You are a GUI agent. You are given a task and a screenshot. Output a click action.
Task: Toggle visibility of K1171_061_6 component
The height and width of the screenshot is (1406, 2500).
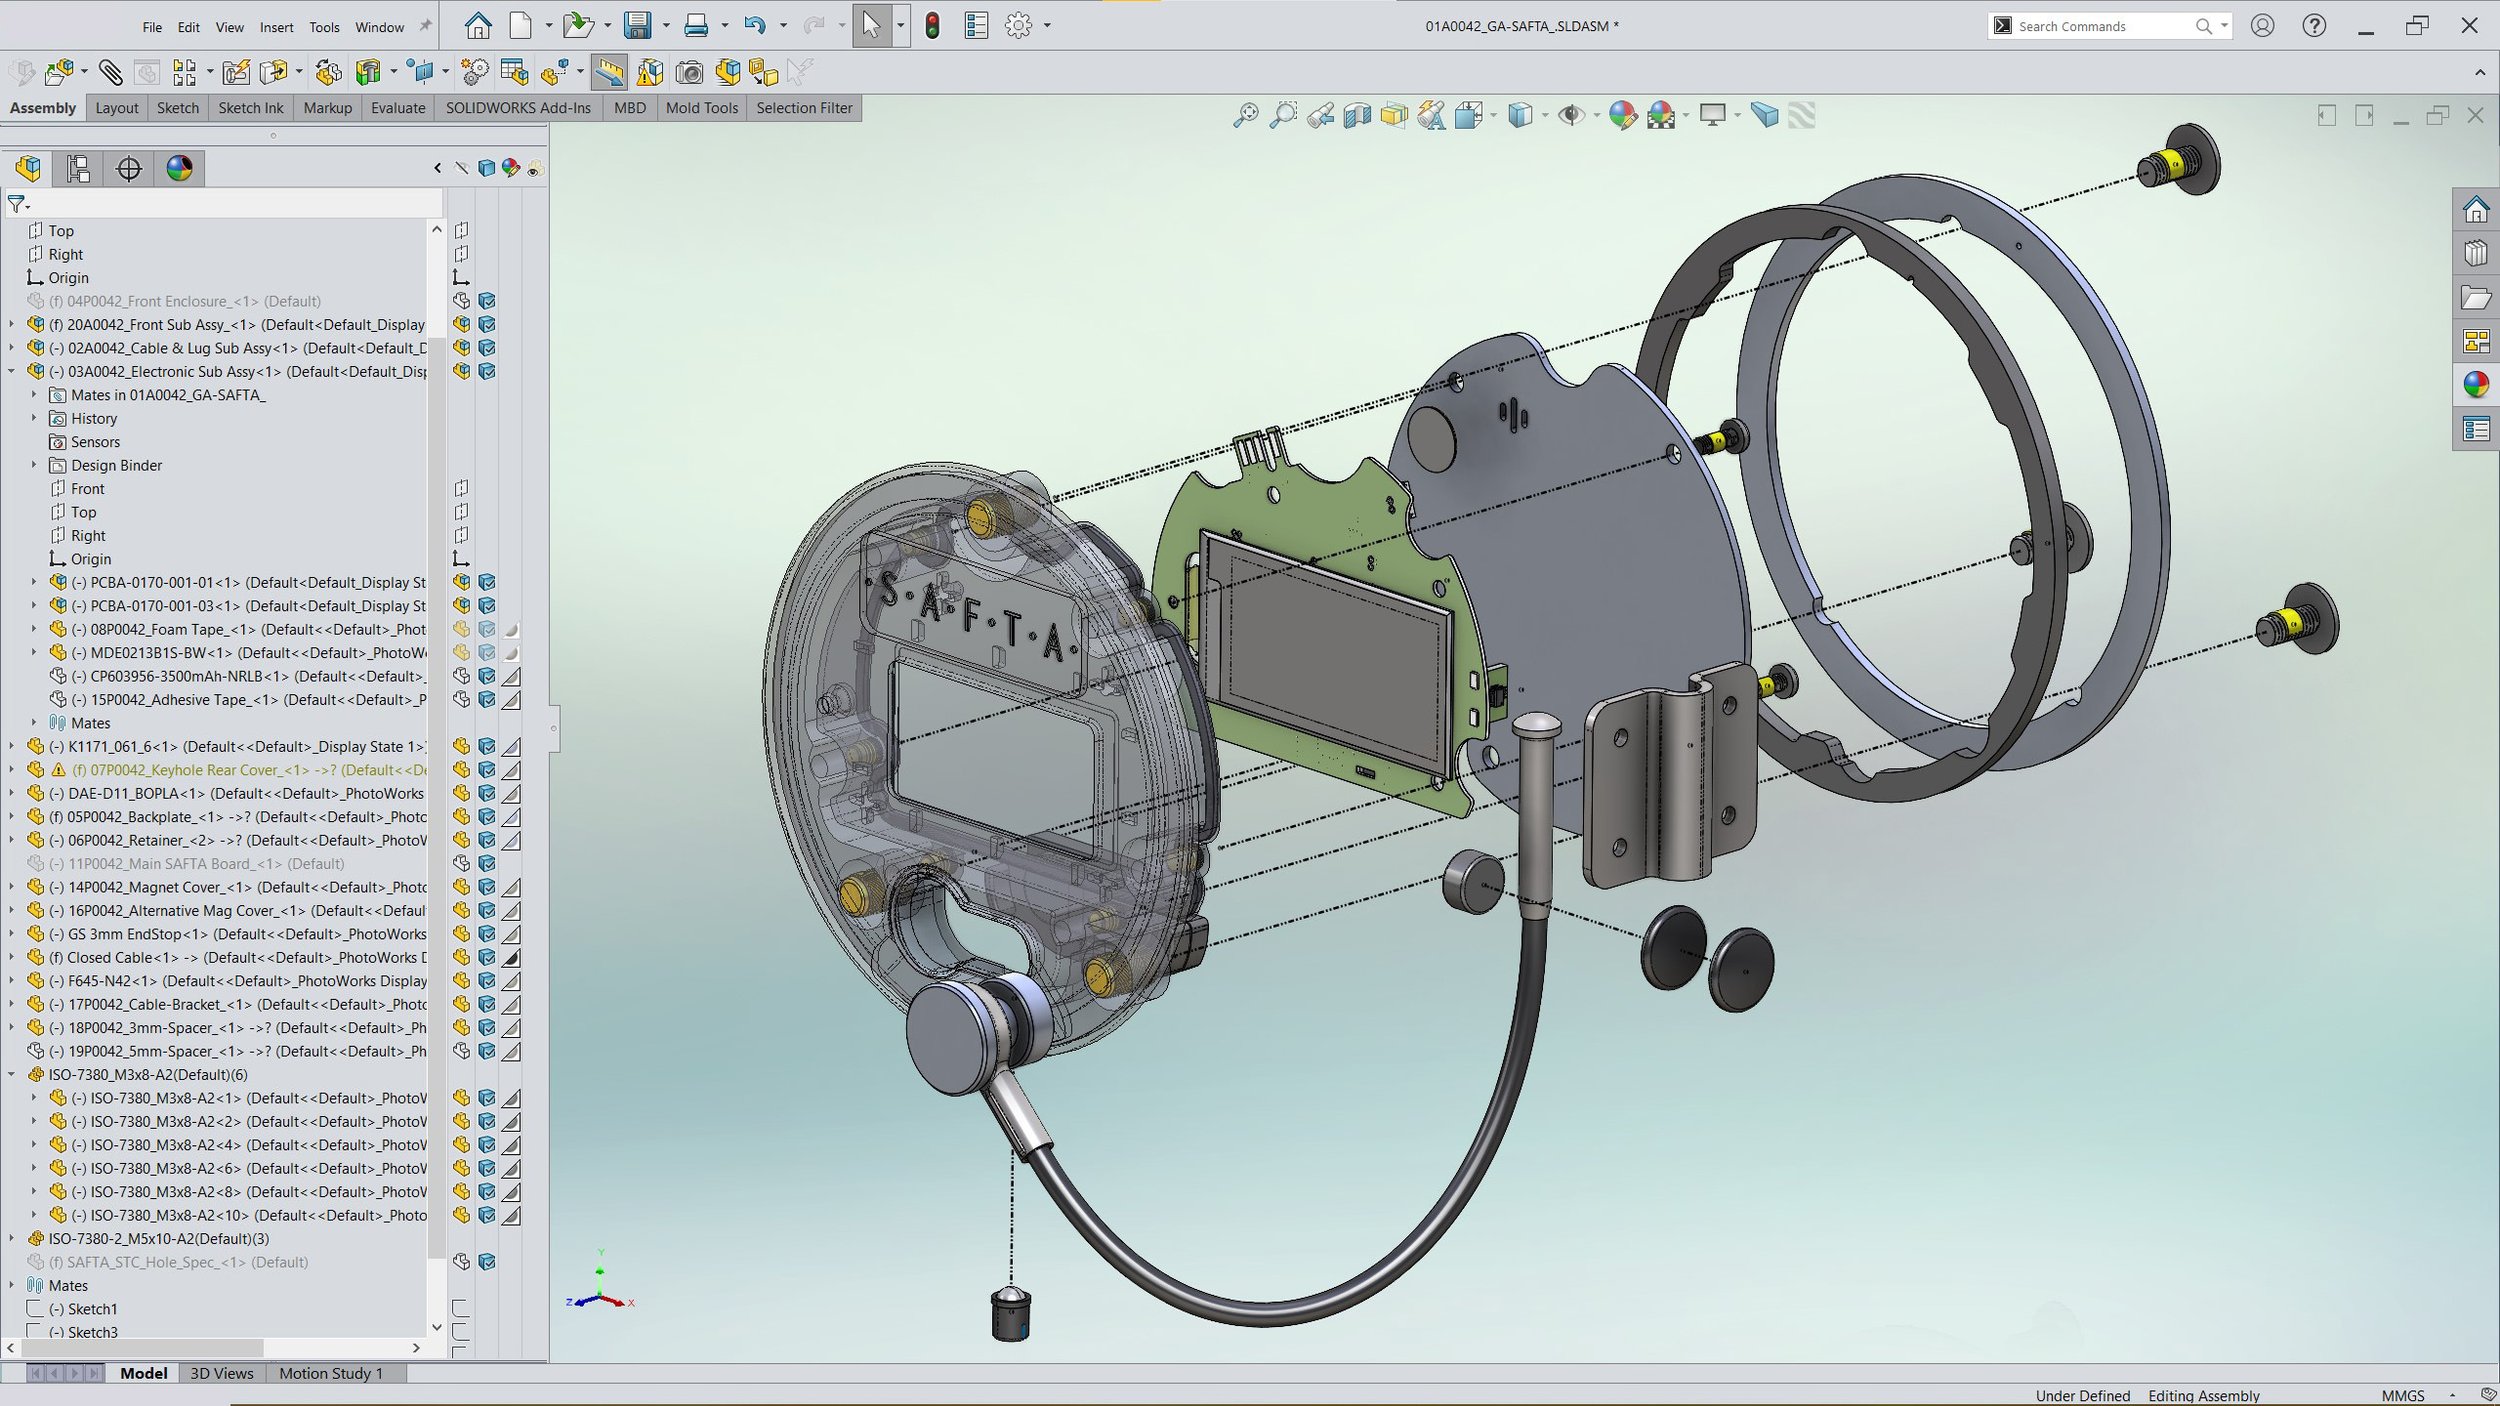[x=461, y=746]
